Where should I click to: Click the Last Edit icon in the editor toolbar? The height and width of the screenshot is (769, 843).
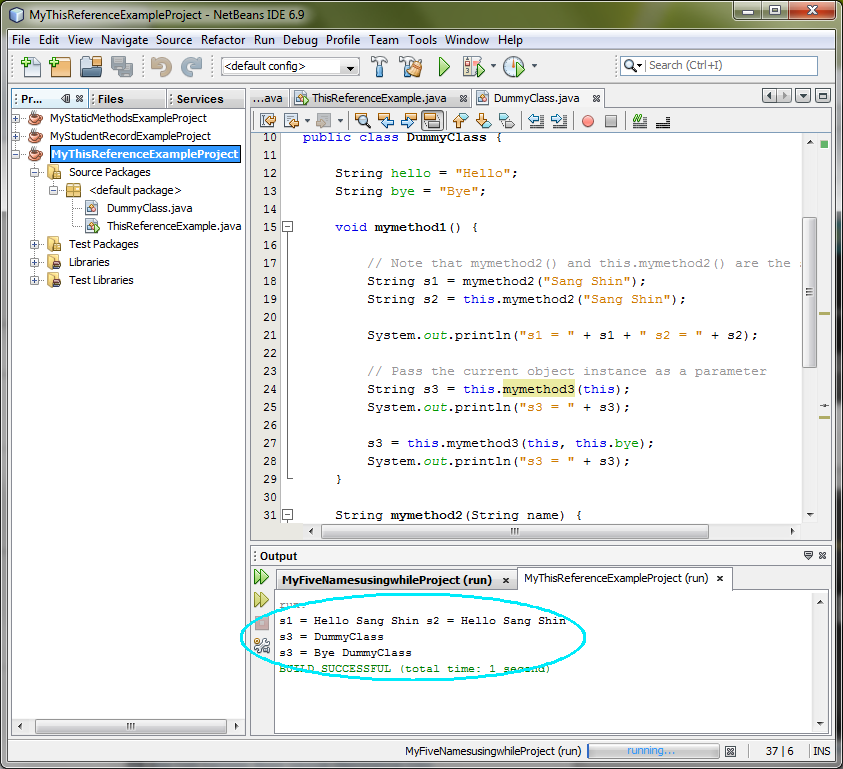(x=268, y=120)
